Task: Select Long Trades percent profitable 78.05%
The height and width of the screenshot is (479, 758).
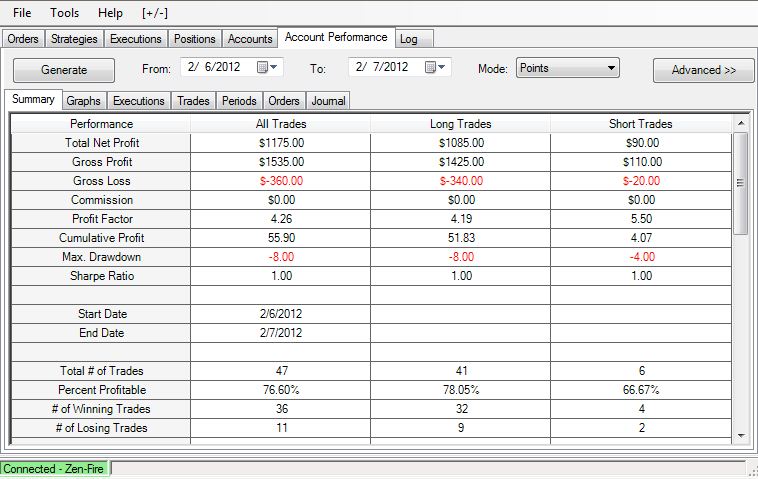Action: [x=461, y=390]
